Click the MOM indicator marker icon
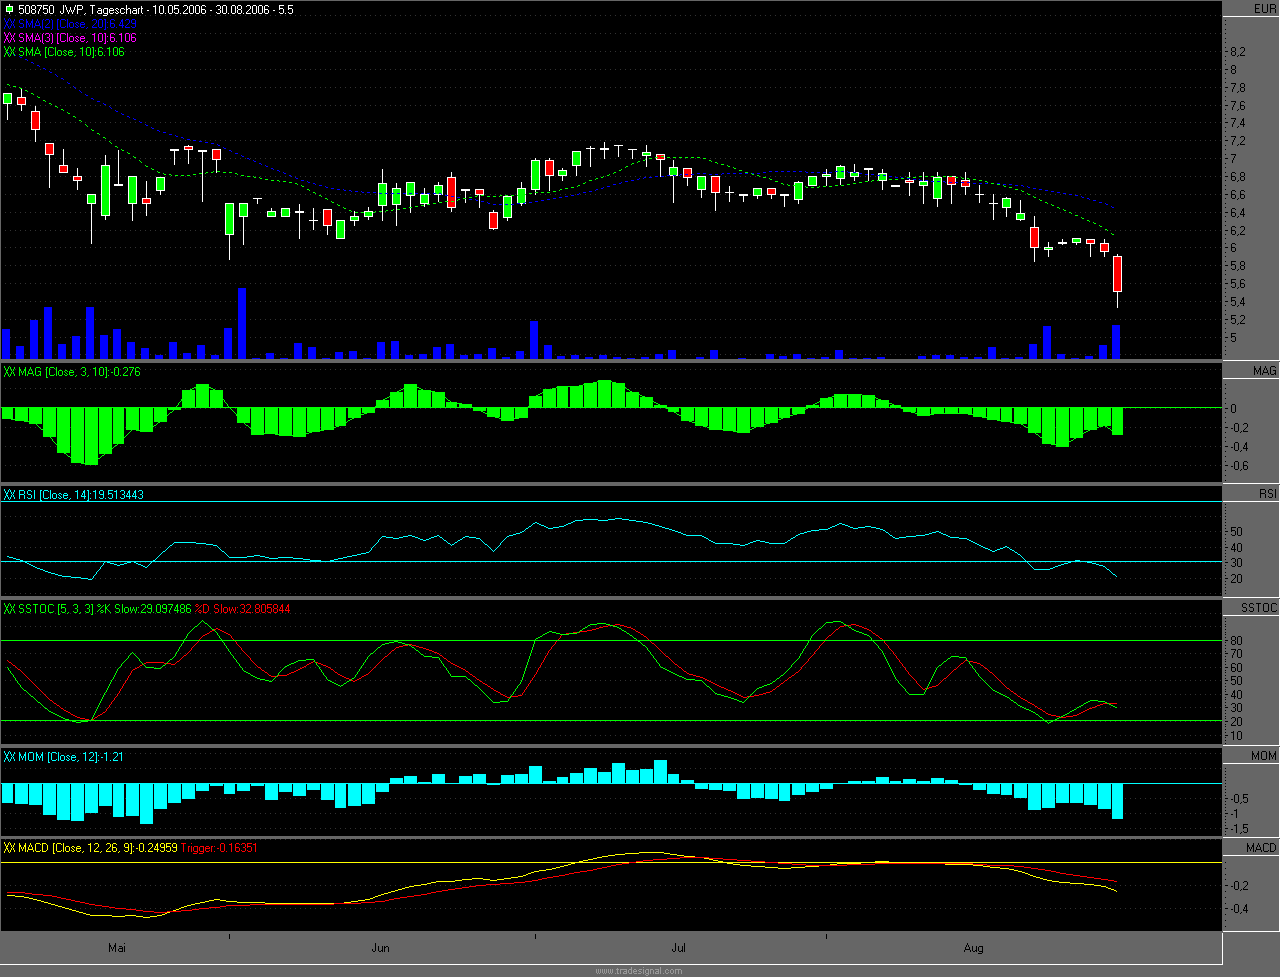Viewport: 1280px width, 977px height. pyautogui.click(x=9, y=756)
